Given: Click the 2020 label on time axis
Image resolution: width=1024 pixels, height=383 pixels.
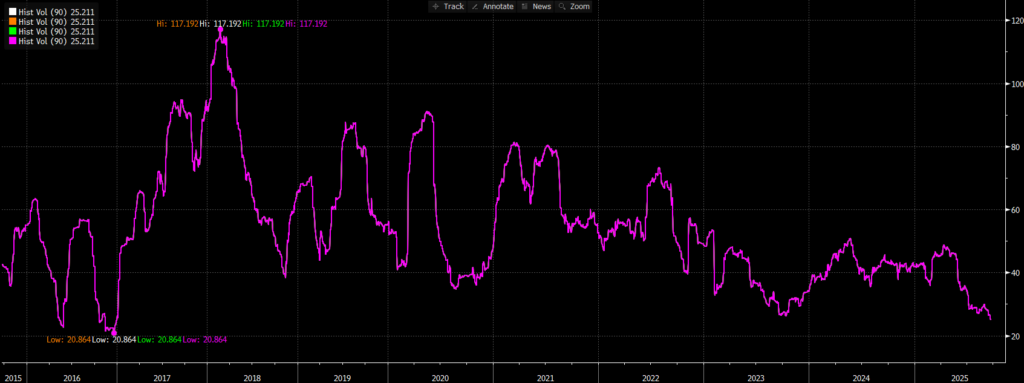Looking at the screenshot, I should pyautogui.click(x=440, y=378).
